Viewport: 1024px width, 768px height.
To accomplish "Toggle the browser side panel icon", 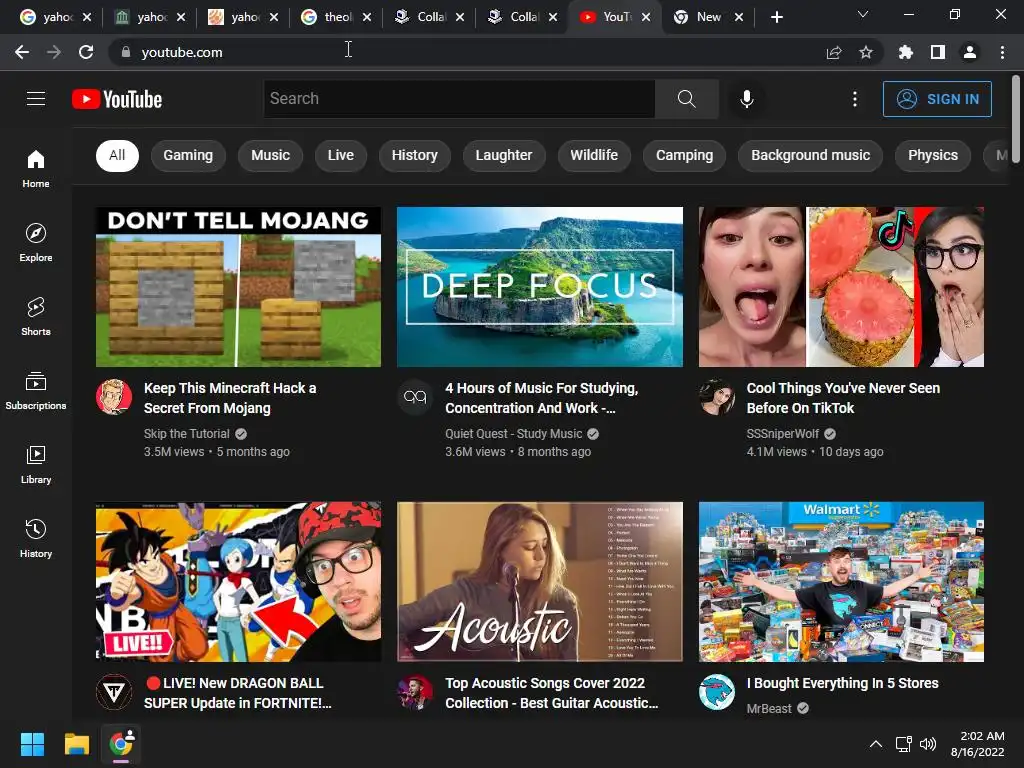I will click(938, 52).
